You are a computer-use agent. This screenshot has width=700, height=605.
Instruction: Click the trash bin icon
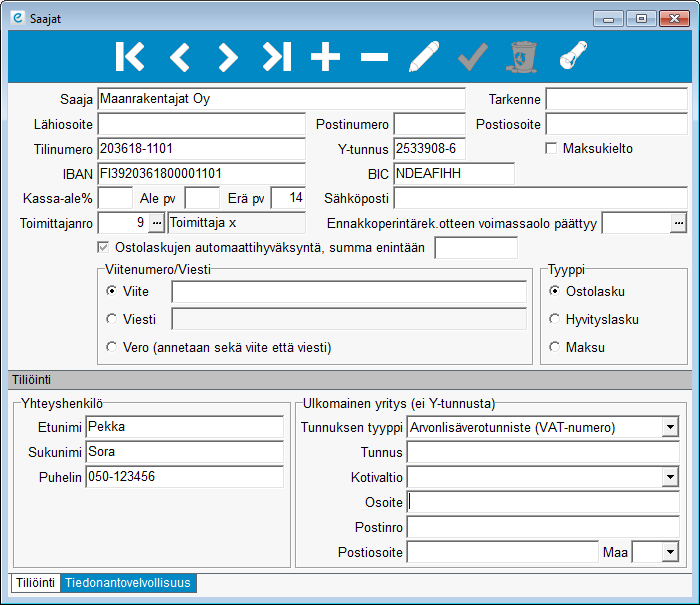tap(521, 57)
